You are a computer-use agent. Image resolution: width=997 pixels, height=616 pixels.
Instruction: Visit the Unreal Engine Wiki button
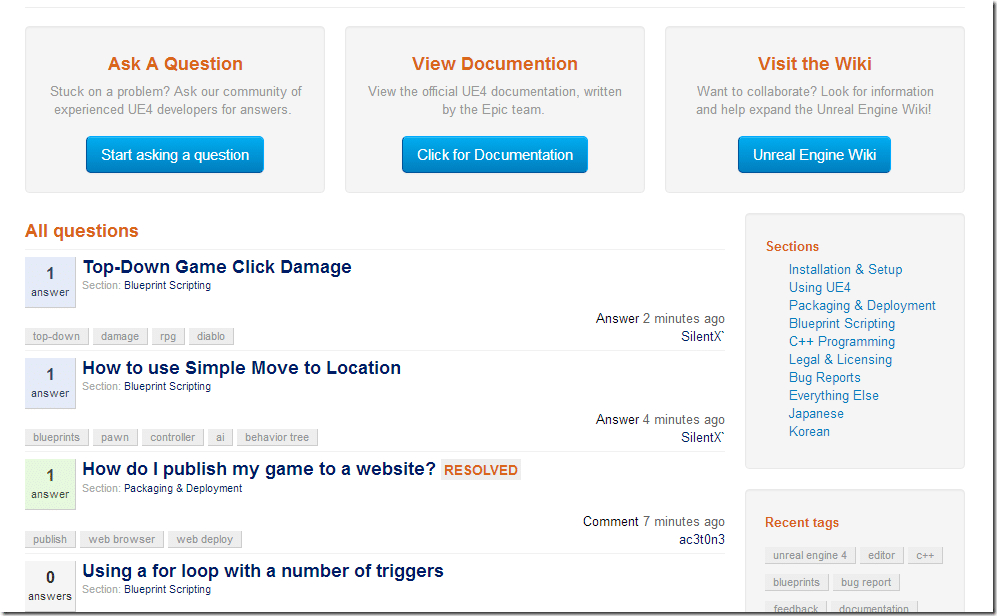click(814, 155)
